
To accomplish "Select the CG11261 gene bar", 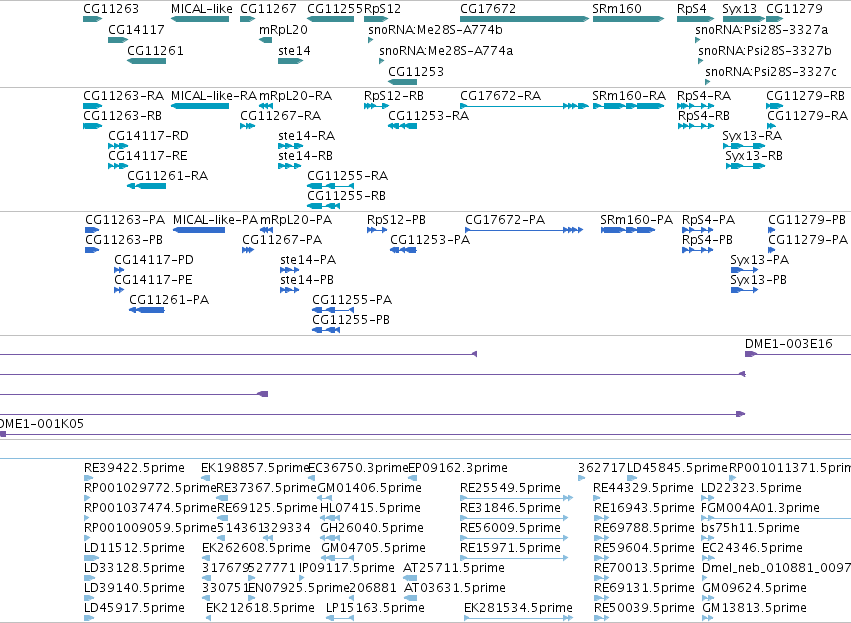I will click(147, 61).
